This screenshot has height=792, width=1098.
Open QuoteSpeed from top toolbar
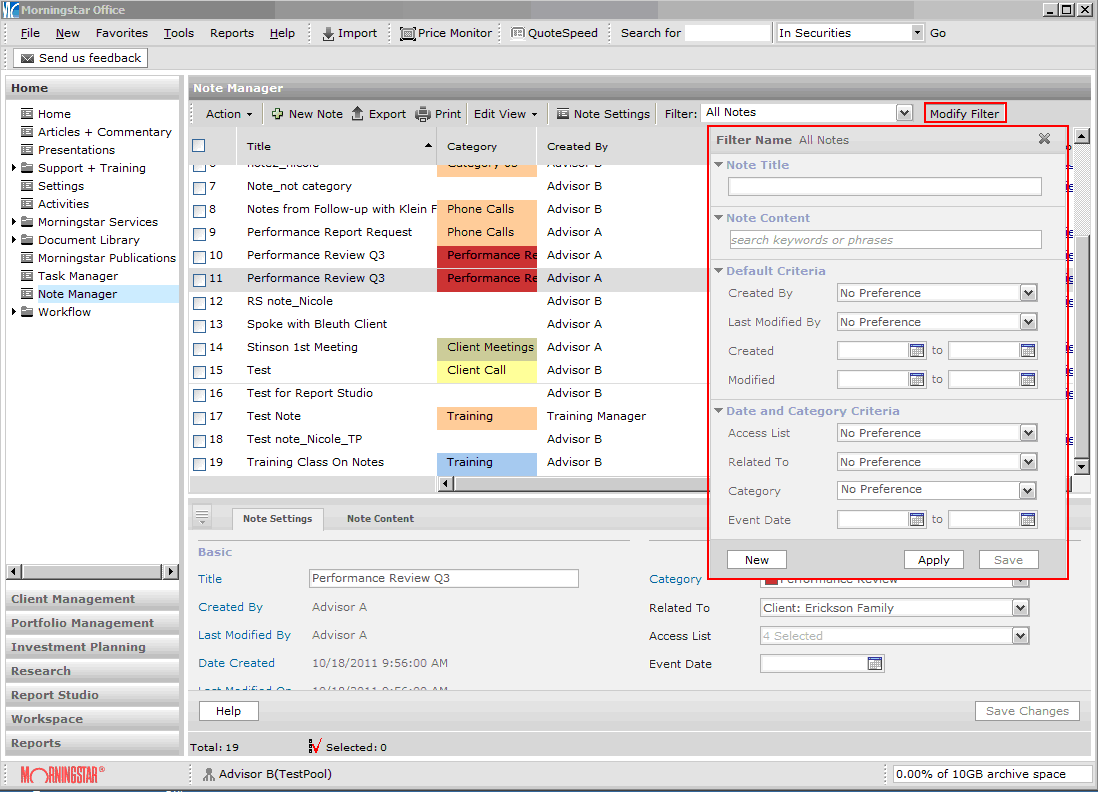click(554, 33)
